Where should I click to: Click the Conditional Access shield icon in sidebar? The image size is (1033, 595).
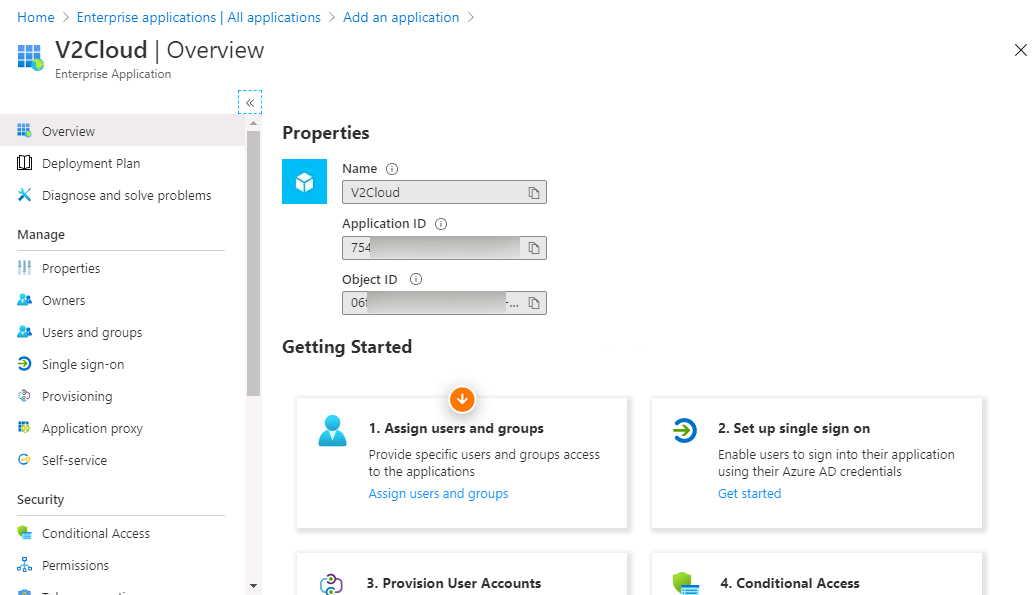24,532
